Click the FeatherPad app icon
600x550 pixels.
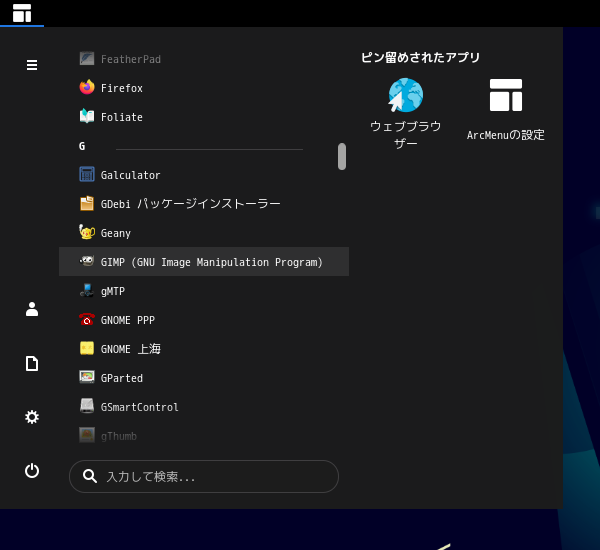pos(87,59)
